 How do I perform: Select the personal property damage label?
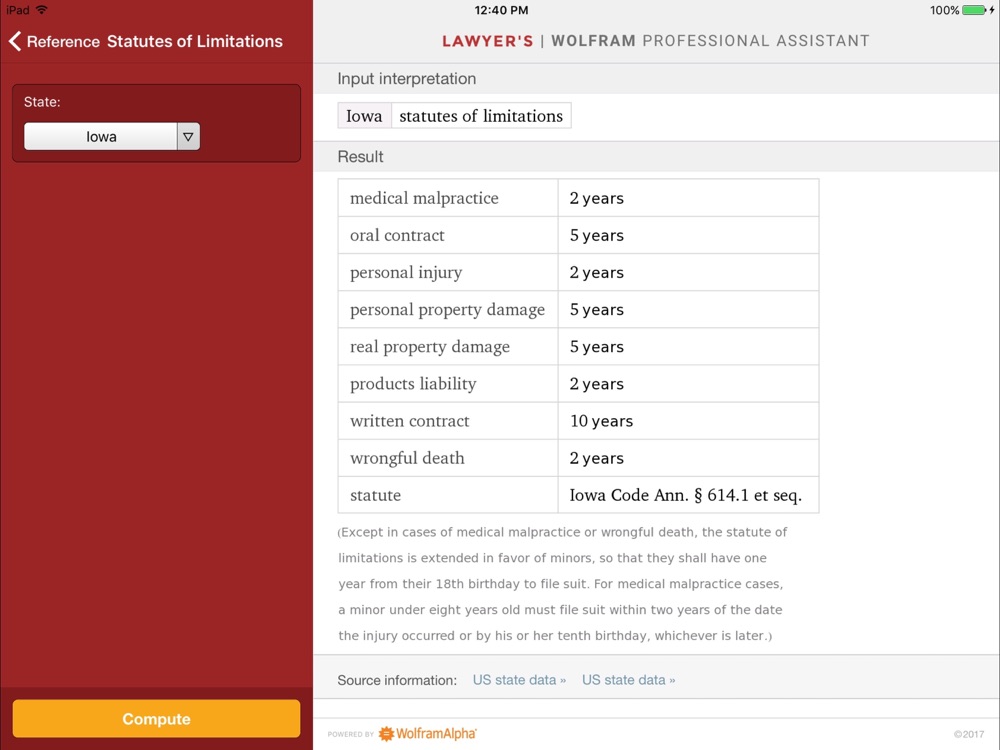pos(447,309)
